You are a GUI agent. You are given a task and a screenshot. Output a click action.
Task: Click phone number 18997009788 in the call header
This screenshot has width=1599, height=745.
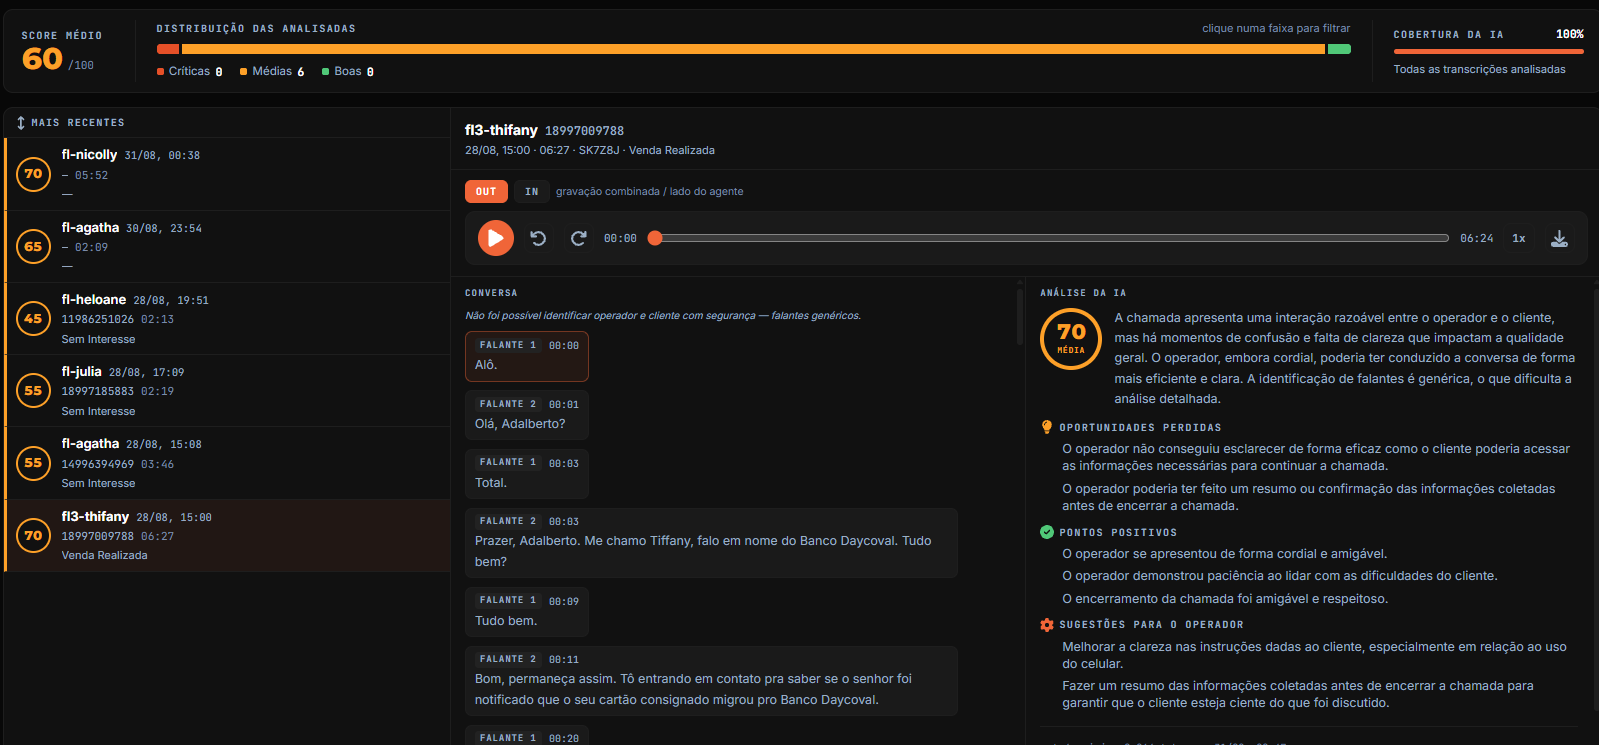tap(584, 131)
